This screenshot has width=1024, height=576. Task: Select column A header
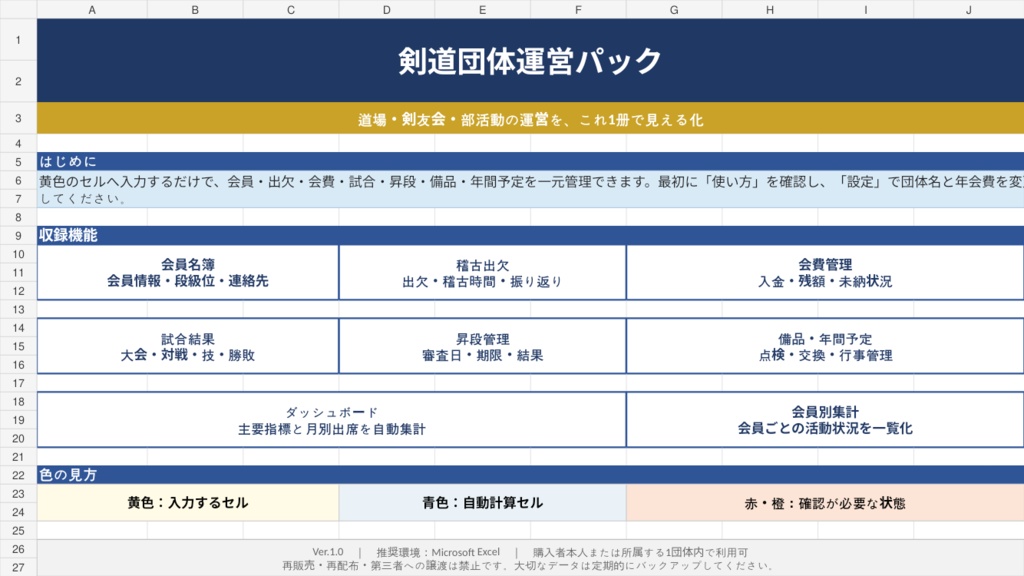point(92,9)
